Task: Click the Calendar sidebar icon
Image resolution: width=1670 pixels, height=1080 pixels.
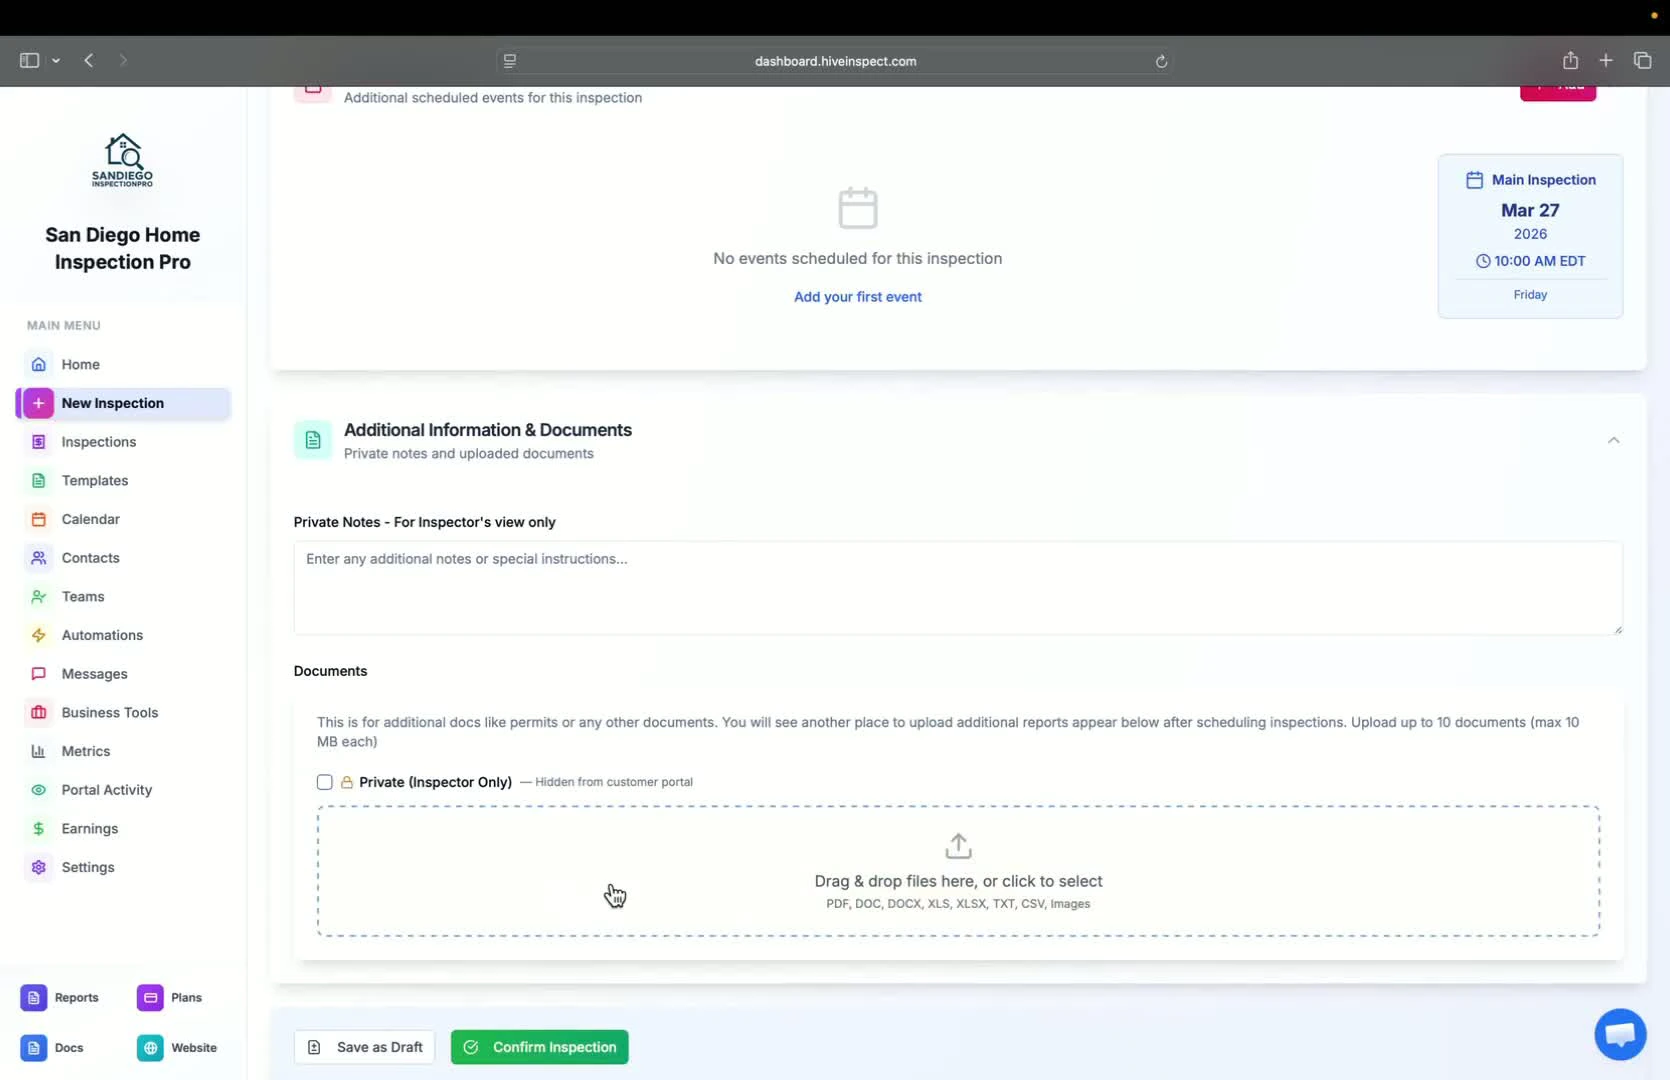Action: coord(38,520)
